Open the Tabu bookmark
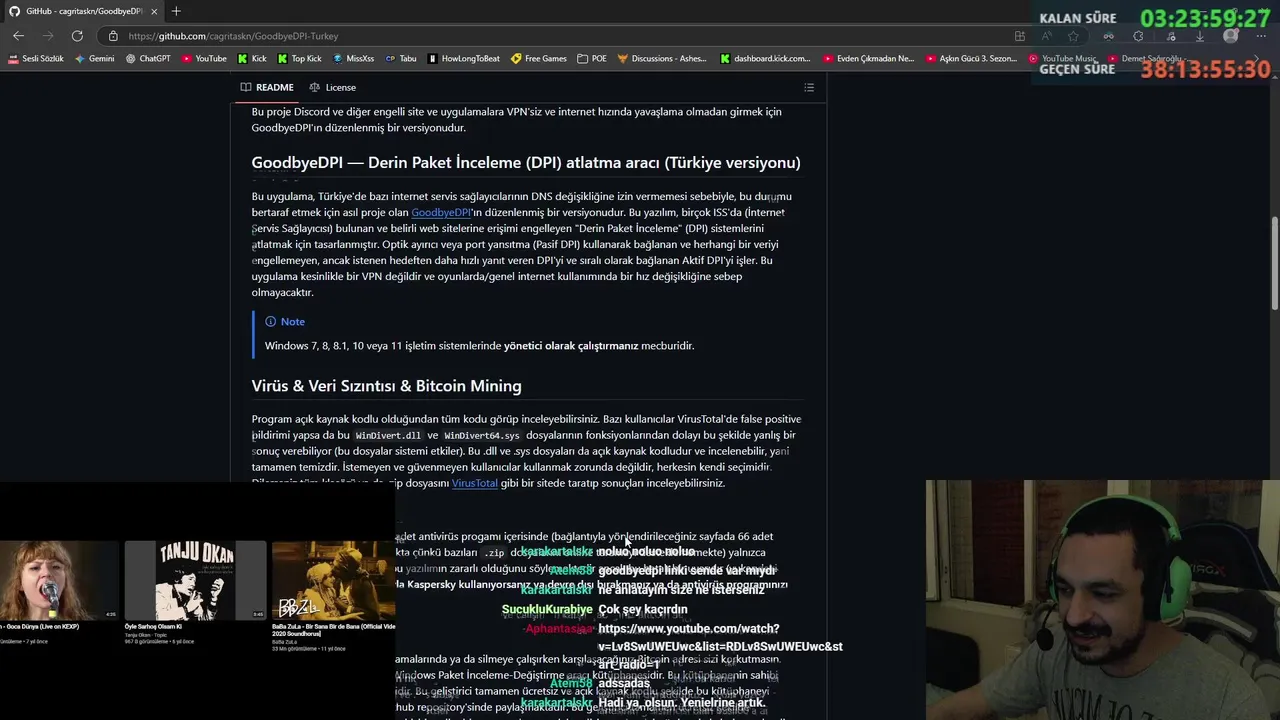The height and width of the screenshot is (720, 1280). [x=401, y=58]
